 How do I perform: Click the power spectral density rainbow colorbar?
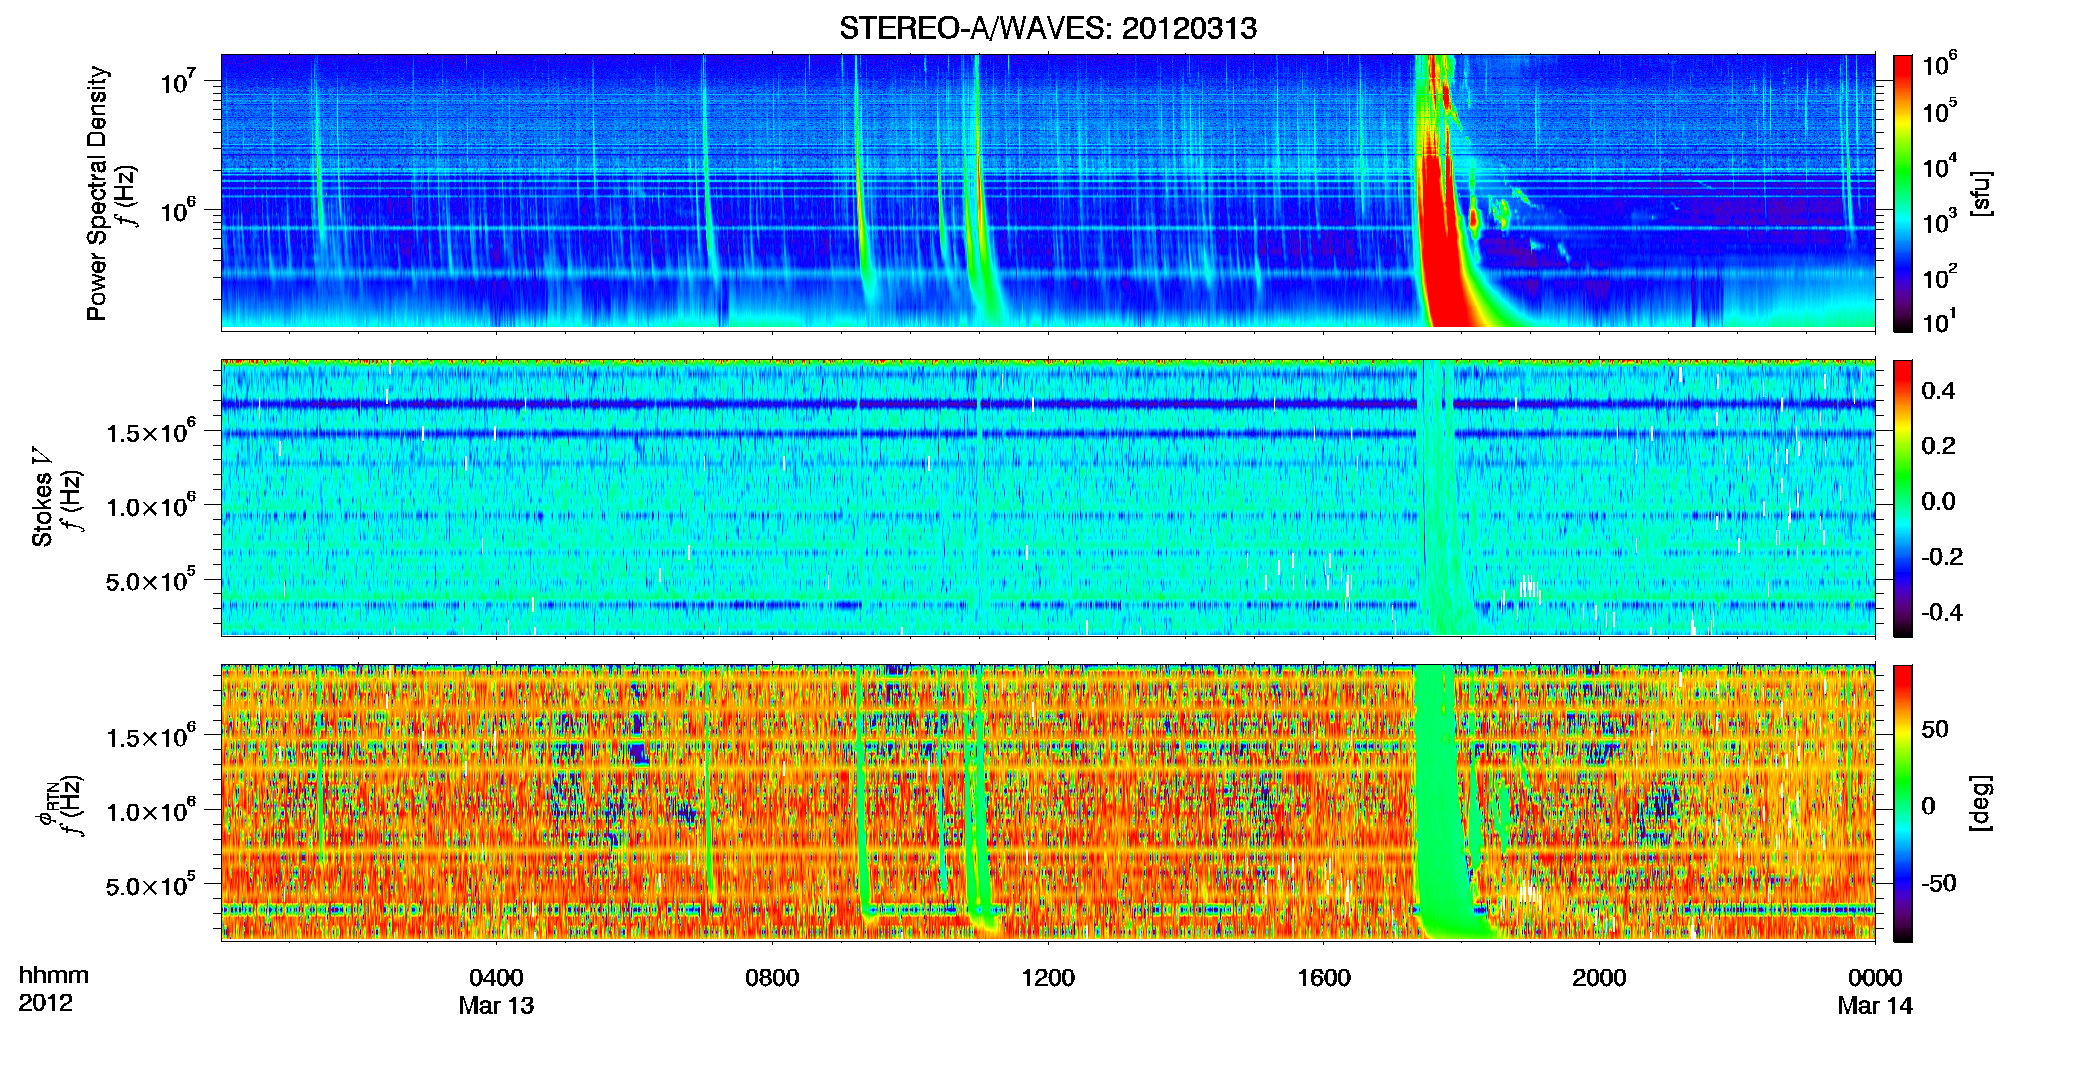[x=1903, y=193]
